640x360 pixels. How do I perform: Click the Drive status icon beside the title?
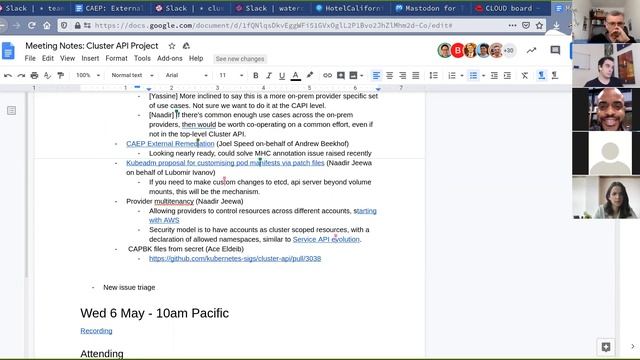tap(186, 46)
